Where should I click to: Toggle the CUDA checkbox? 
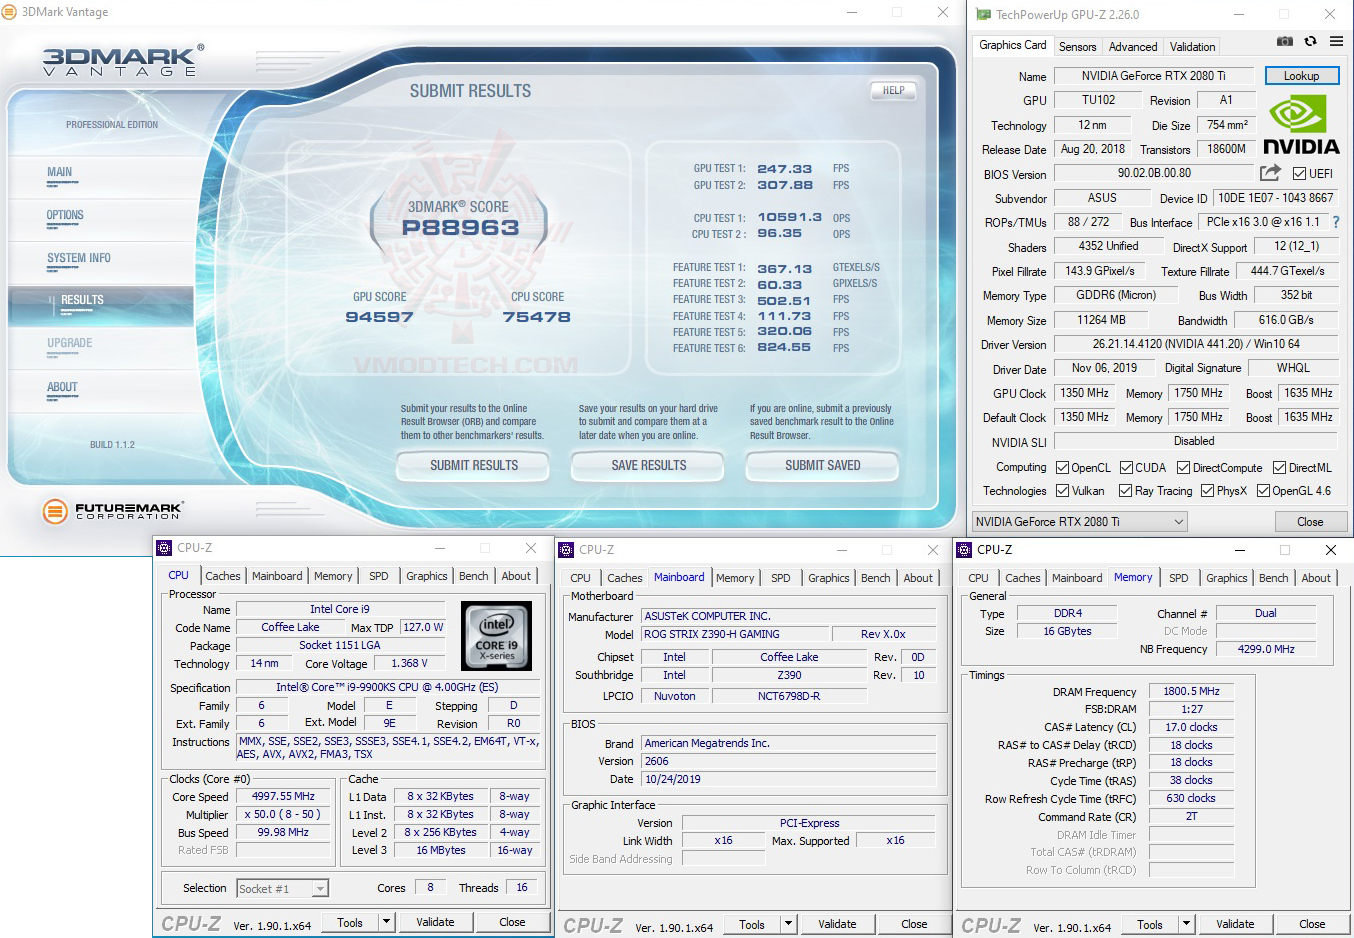point(1127,467)
